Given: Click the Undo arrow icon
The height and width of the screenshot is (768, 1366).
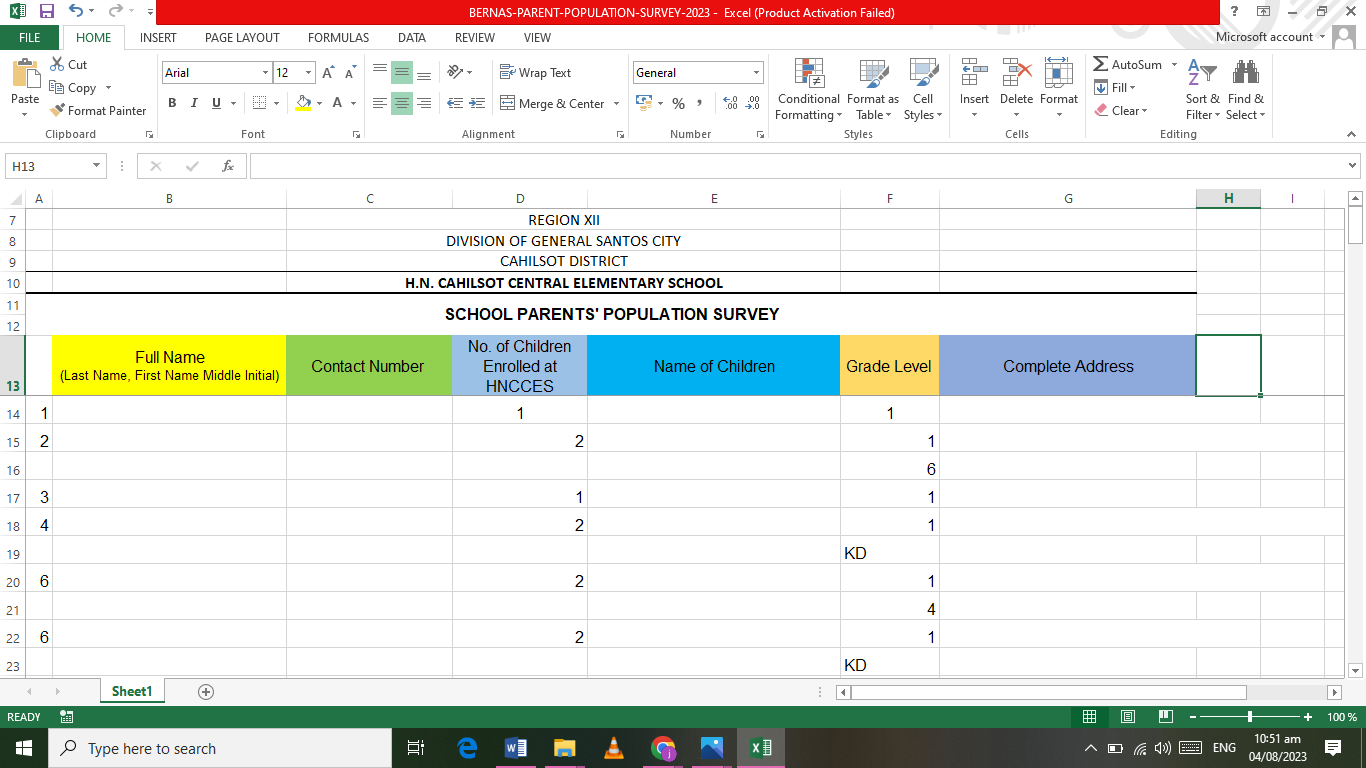Looking at the screenshot, I should (x=77, y=12).
